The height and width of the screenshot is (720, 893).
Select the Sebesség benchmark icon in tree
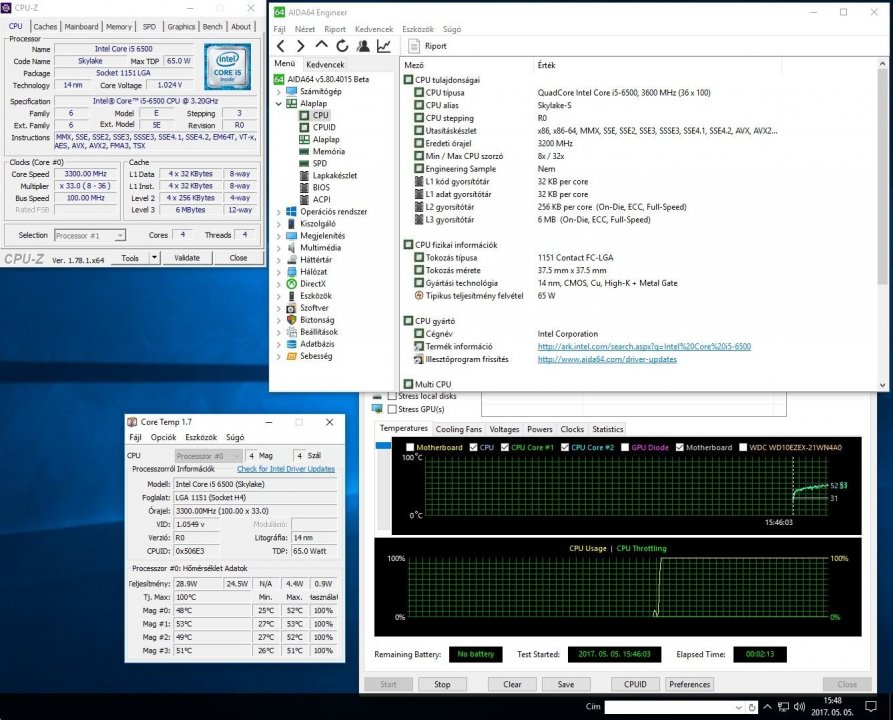292,356
